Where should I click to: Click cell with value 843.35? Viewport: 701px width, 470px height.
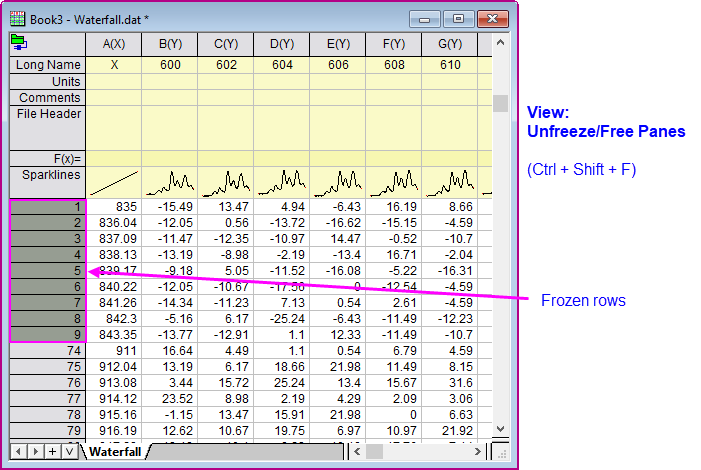pos(114,335)
